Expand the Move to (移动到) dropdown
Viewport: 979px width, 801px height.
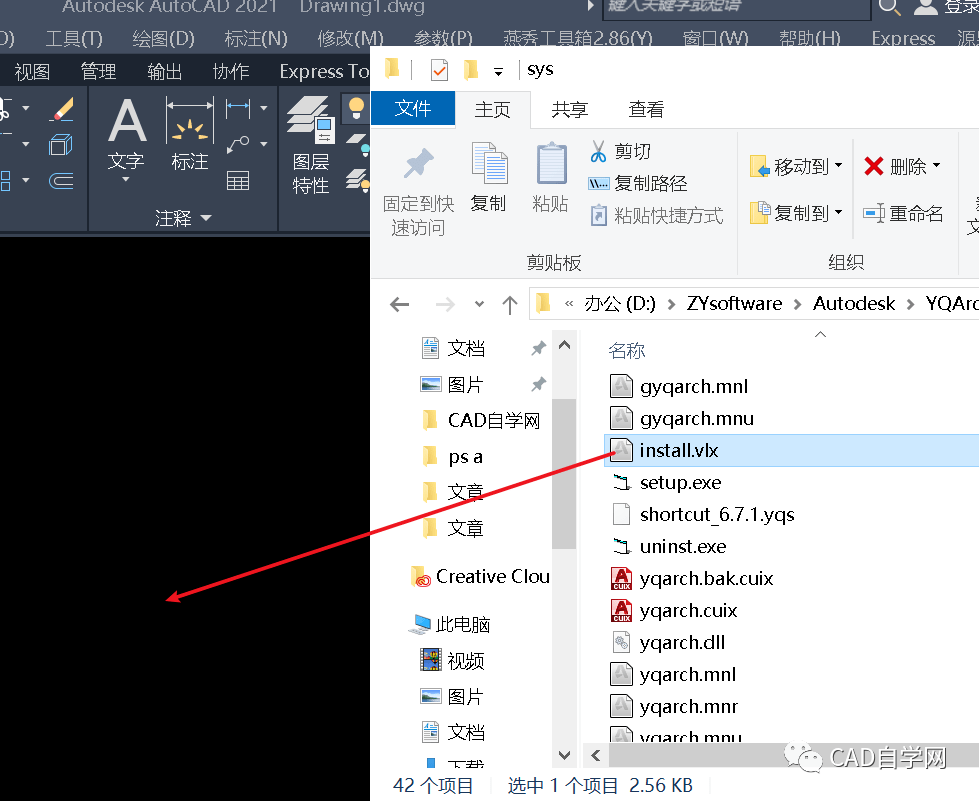[x=838, y=166]
